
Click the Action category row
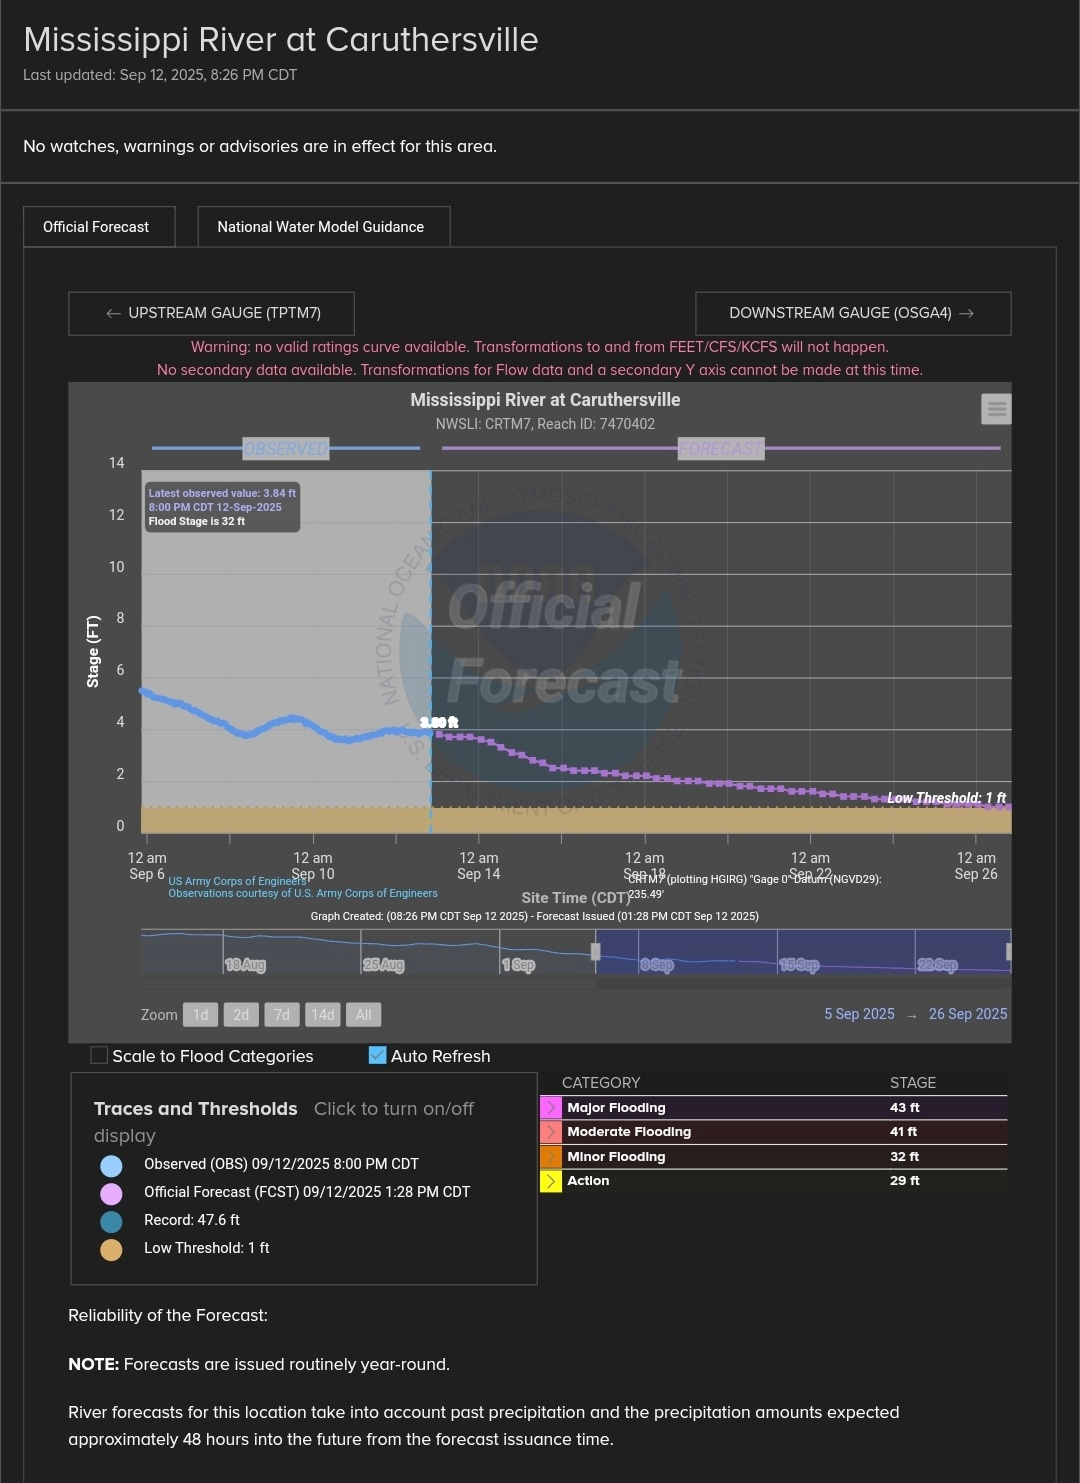pos(773,1181)
